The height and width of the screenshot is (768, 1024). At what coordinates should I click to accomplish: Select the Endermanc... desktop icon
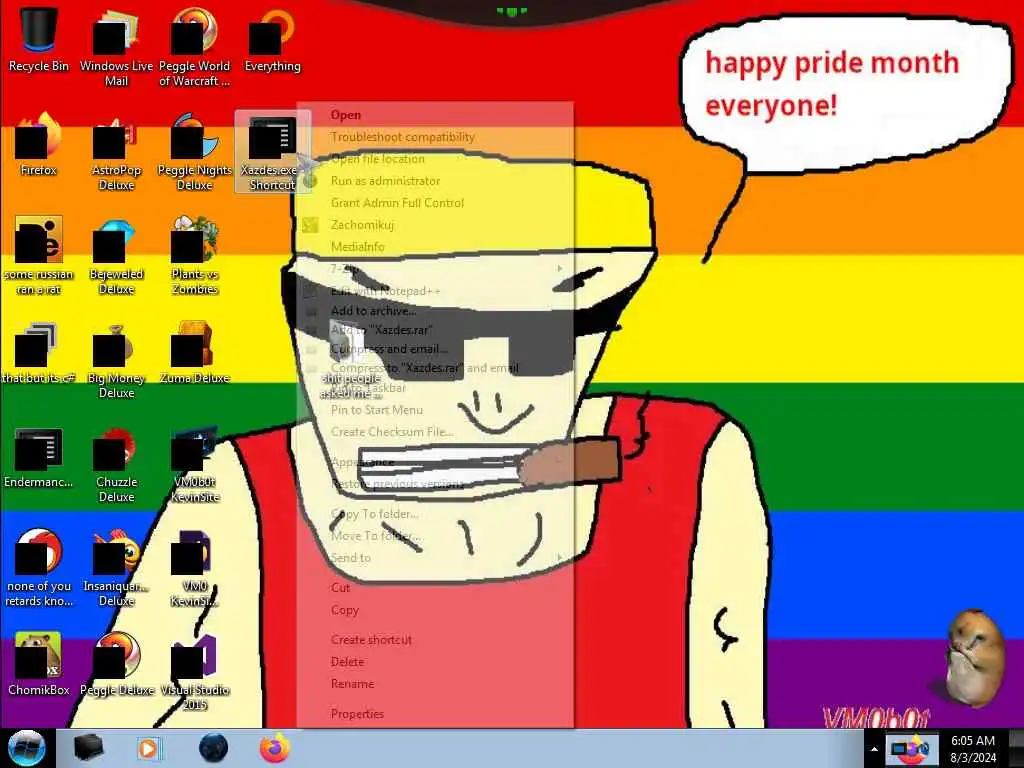click(x=39, y=457)
